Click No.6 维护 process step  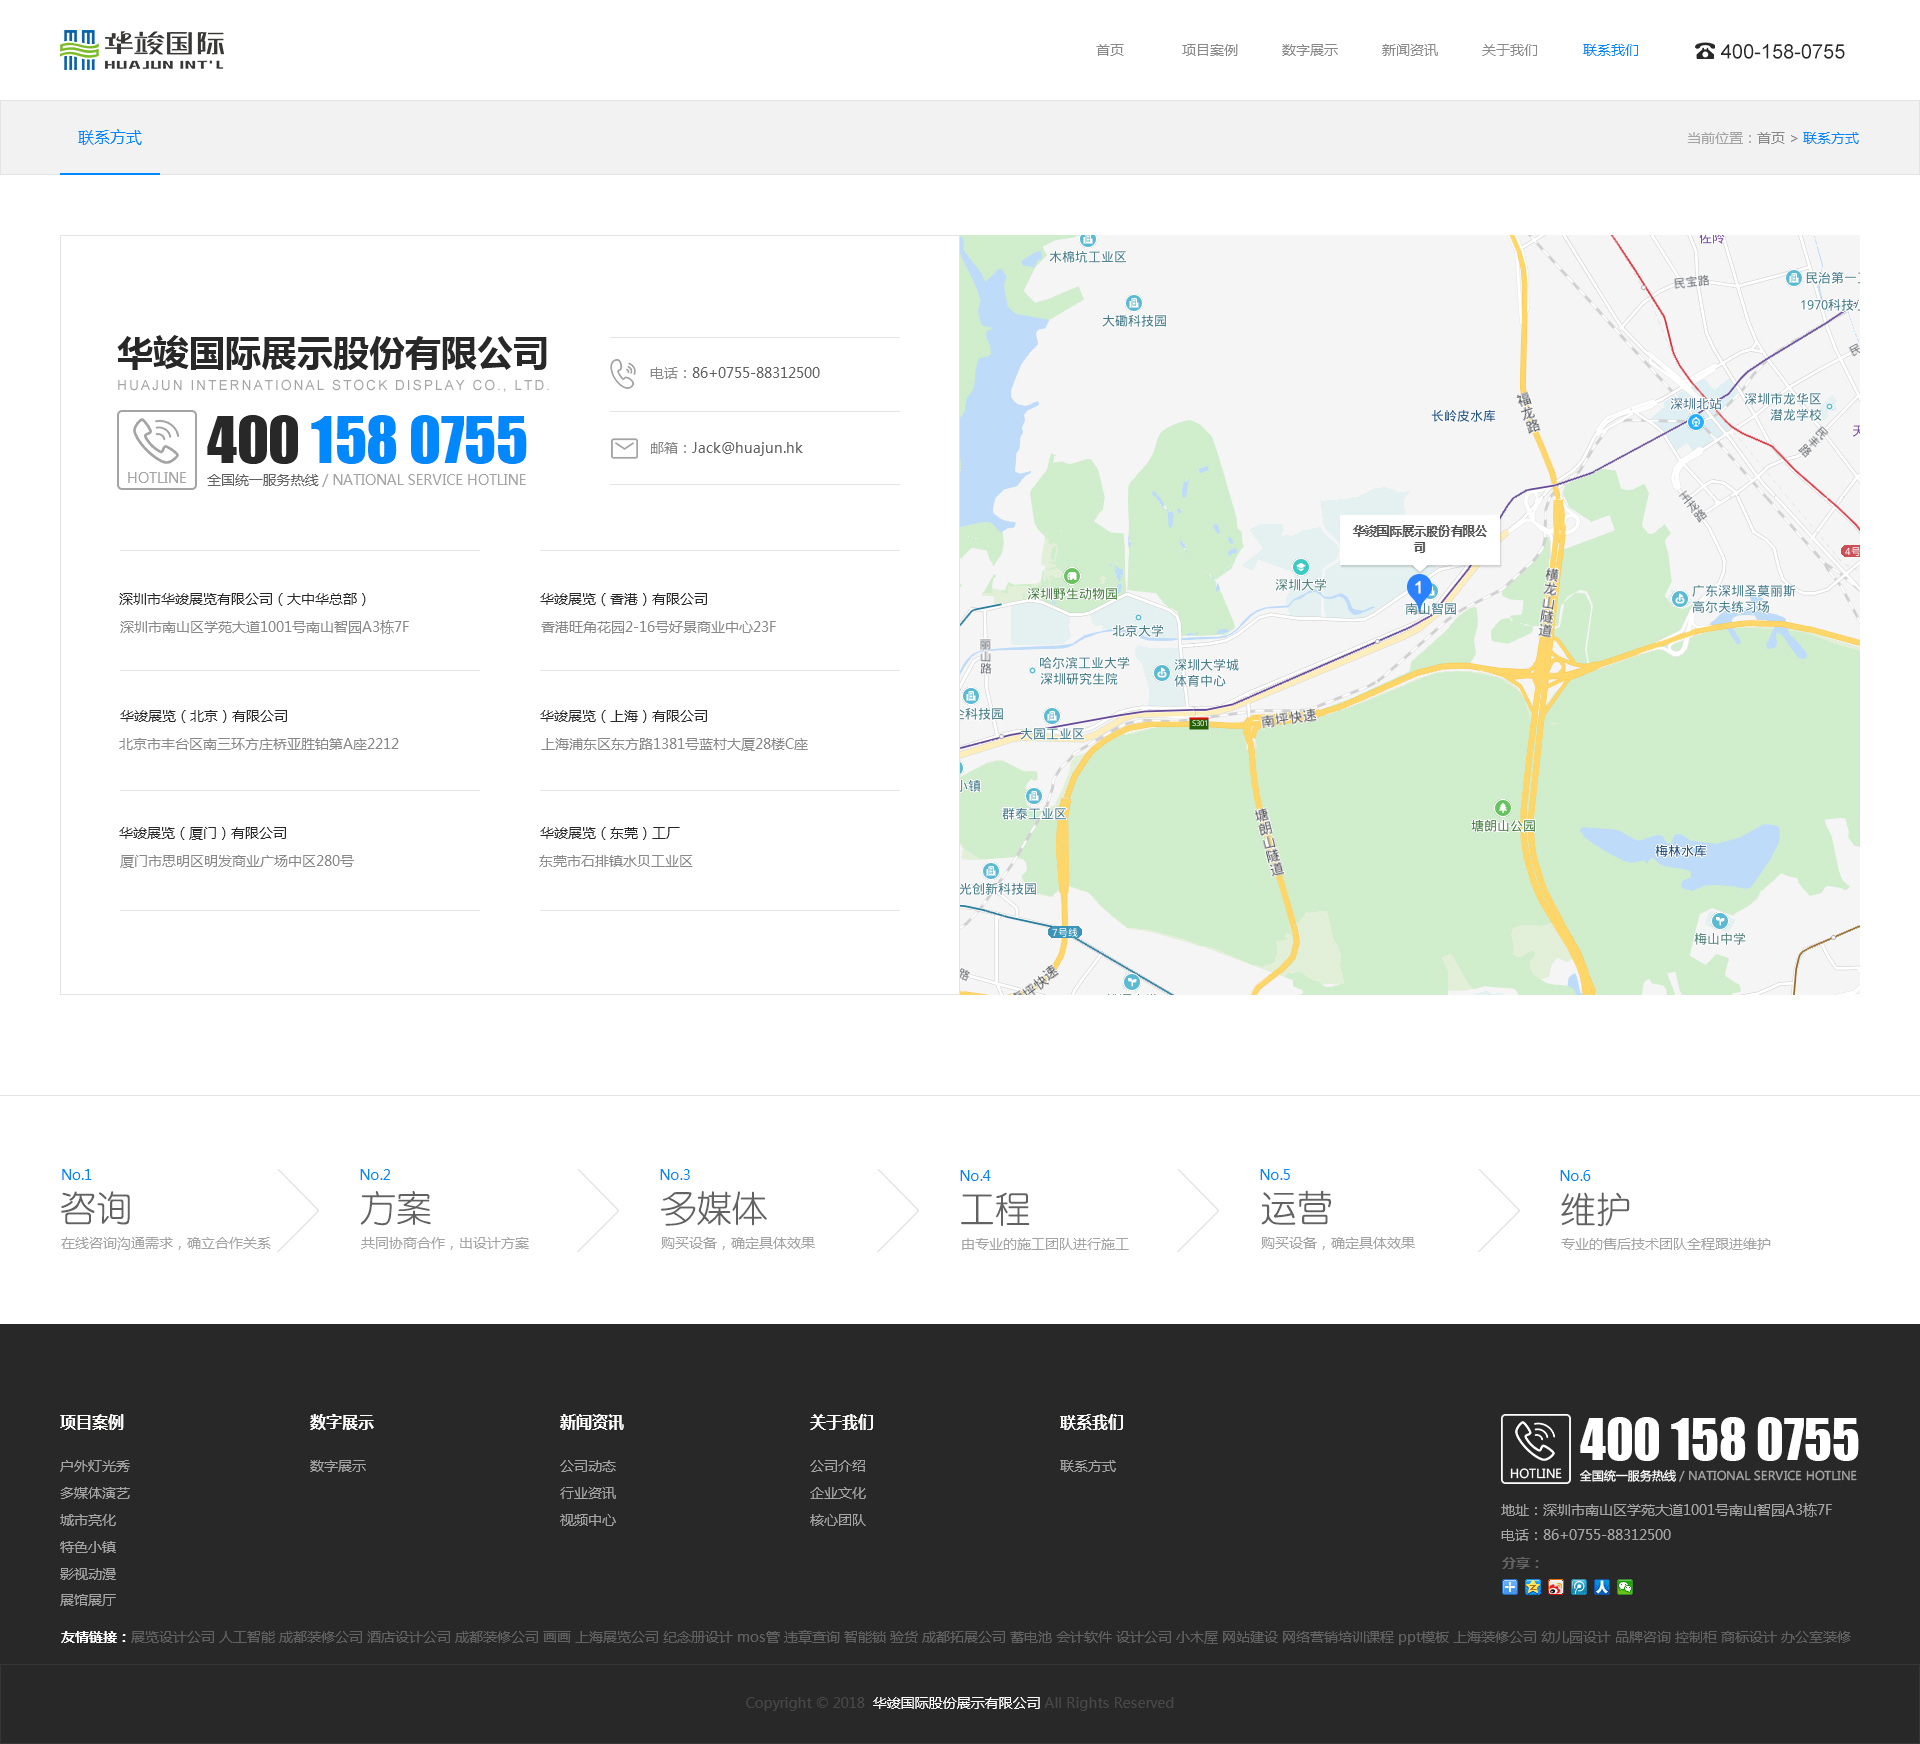1665,1210
